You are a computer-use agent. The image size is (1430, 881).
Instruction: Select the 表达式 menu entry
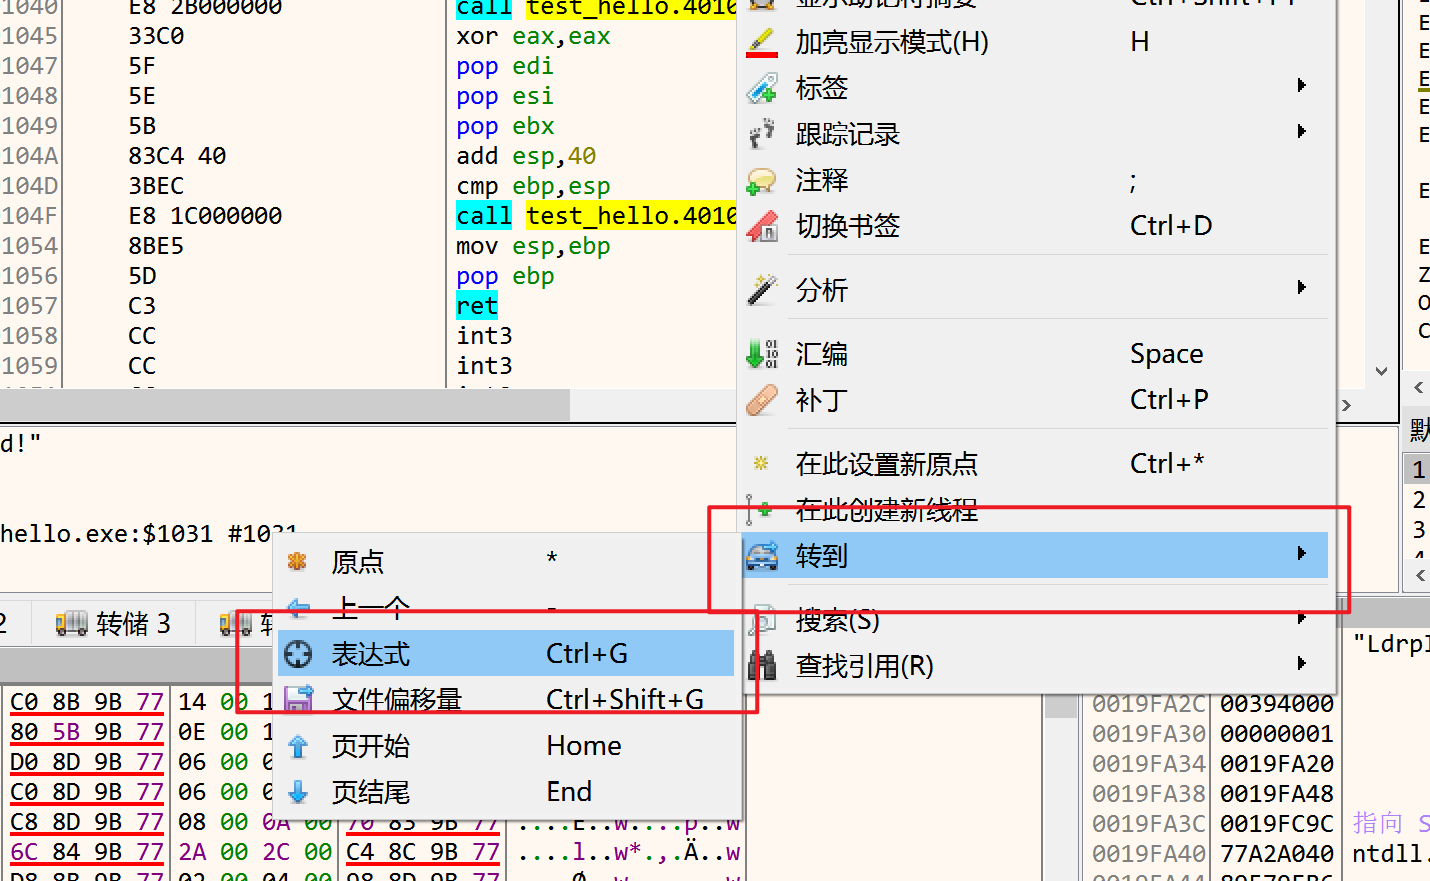coord(370,652)
